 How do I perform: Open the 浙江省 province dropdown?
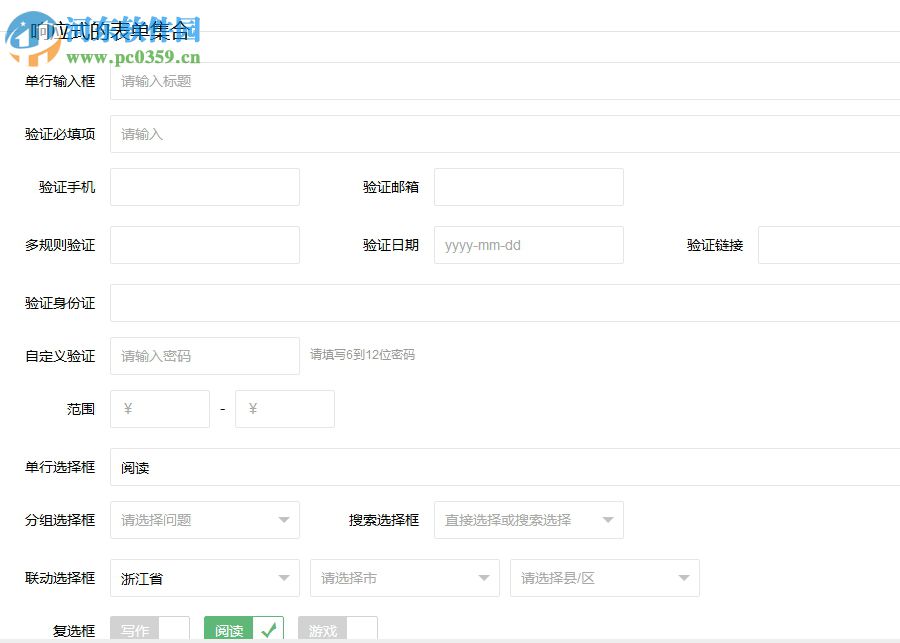pyautogui.click(x=205, y=578)
